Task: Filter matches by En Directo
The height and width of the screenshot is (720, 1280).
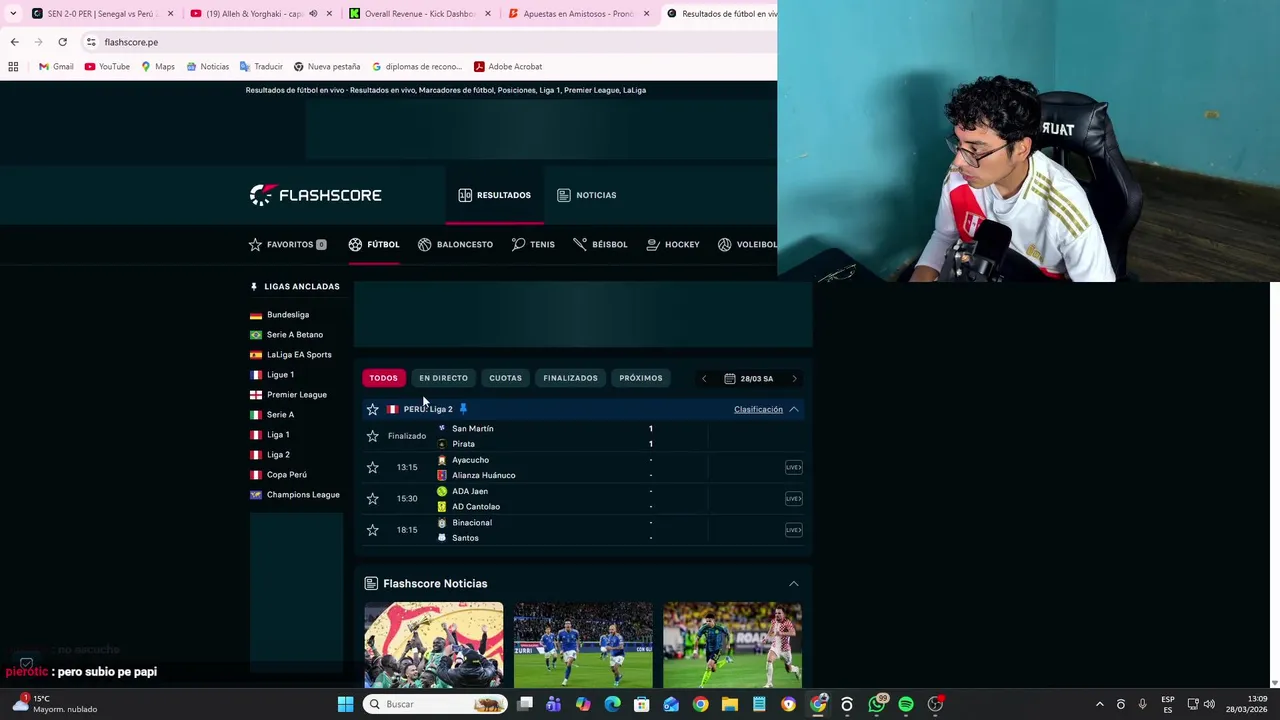Action: [x=443, y=378]
